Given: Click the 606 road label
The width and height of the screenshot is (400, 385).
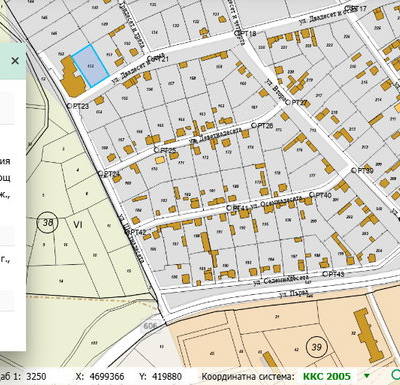Looking at the screenshot, I should (x=150, y=325).
